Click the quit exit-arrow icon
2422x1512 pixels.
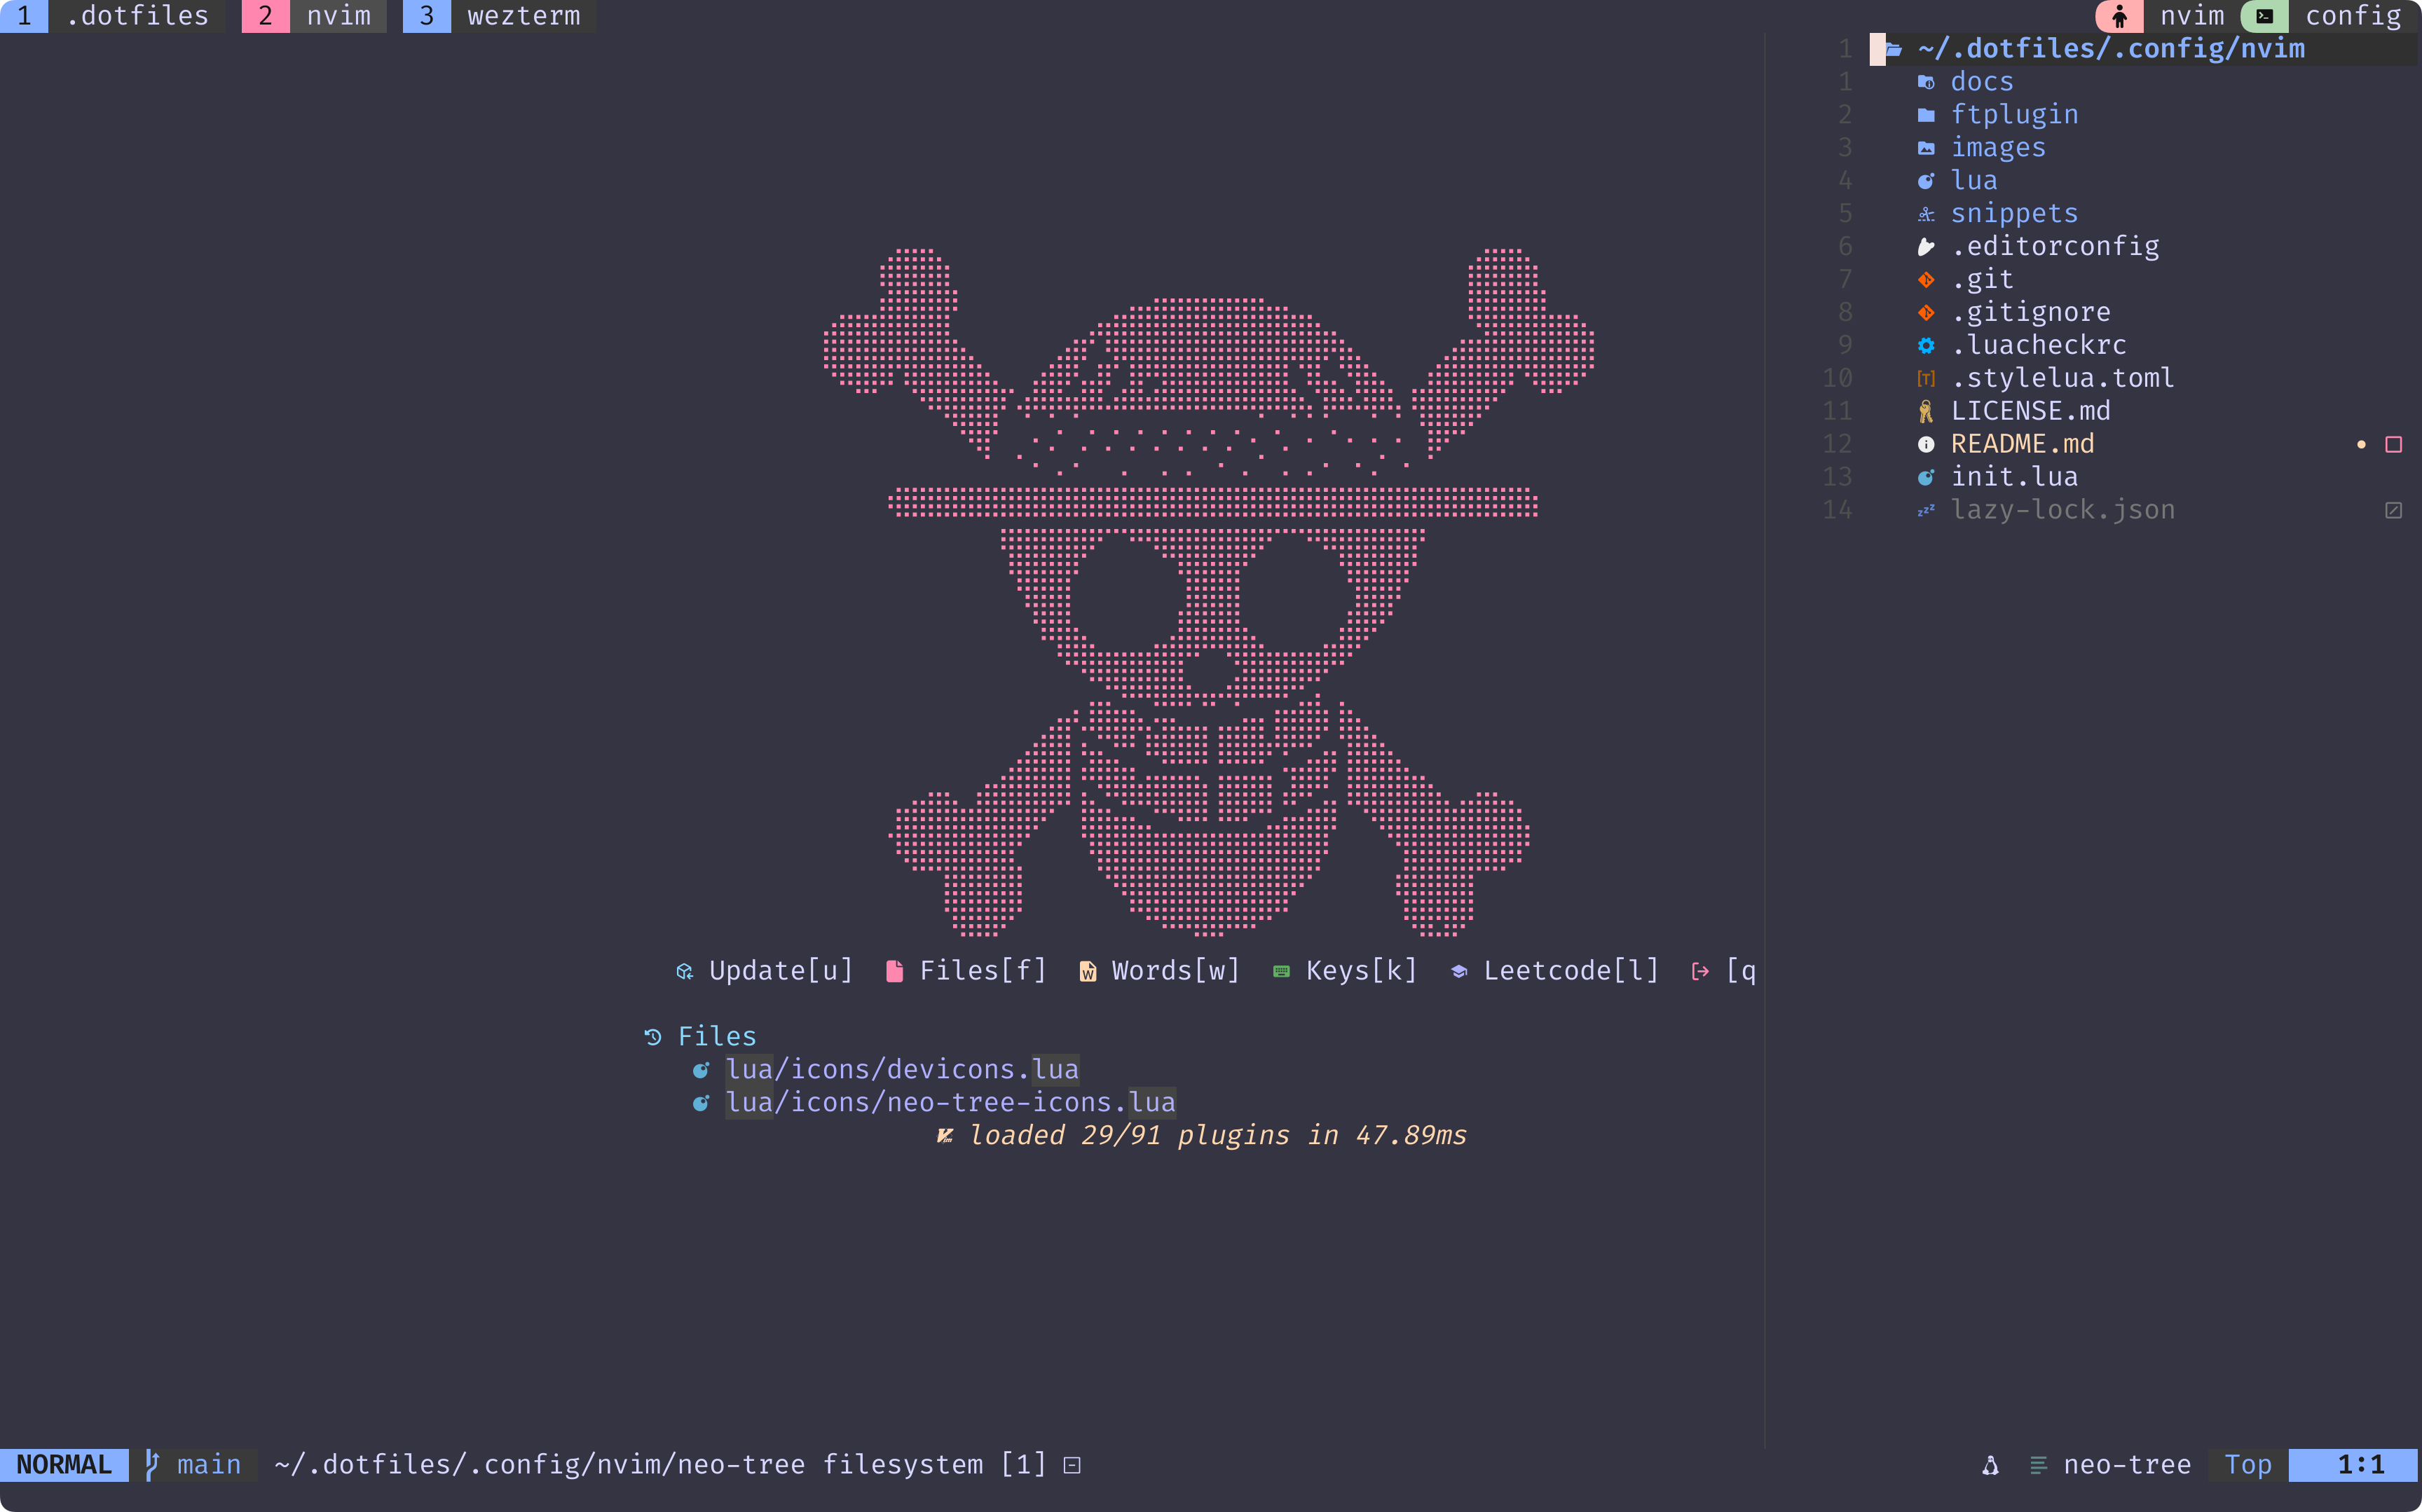pos(1700,971)
